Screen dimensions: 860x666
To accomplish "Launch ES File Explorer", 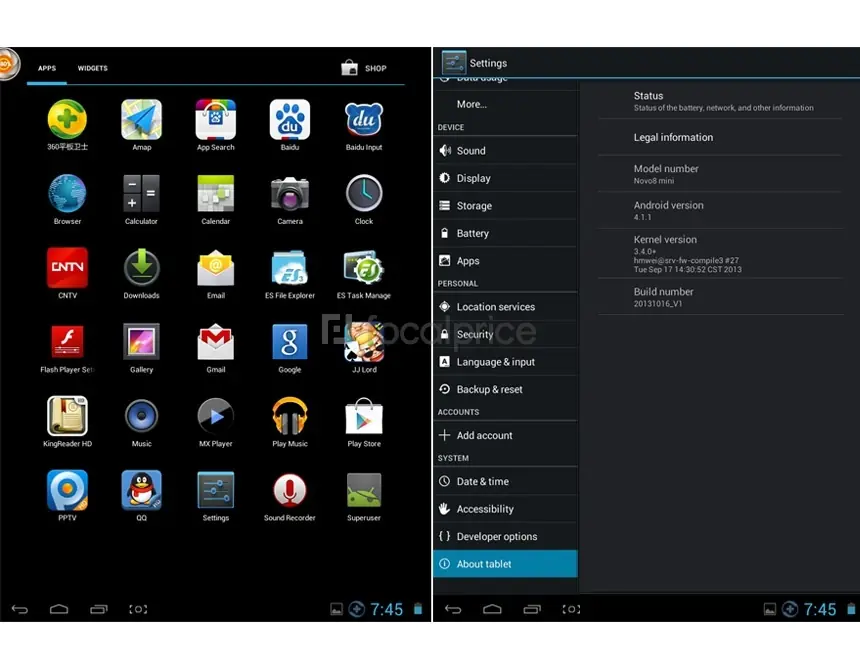I will (290, 267).
